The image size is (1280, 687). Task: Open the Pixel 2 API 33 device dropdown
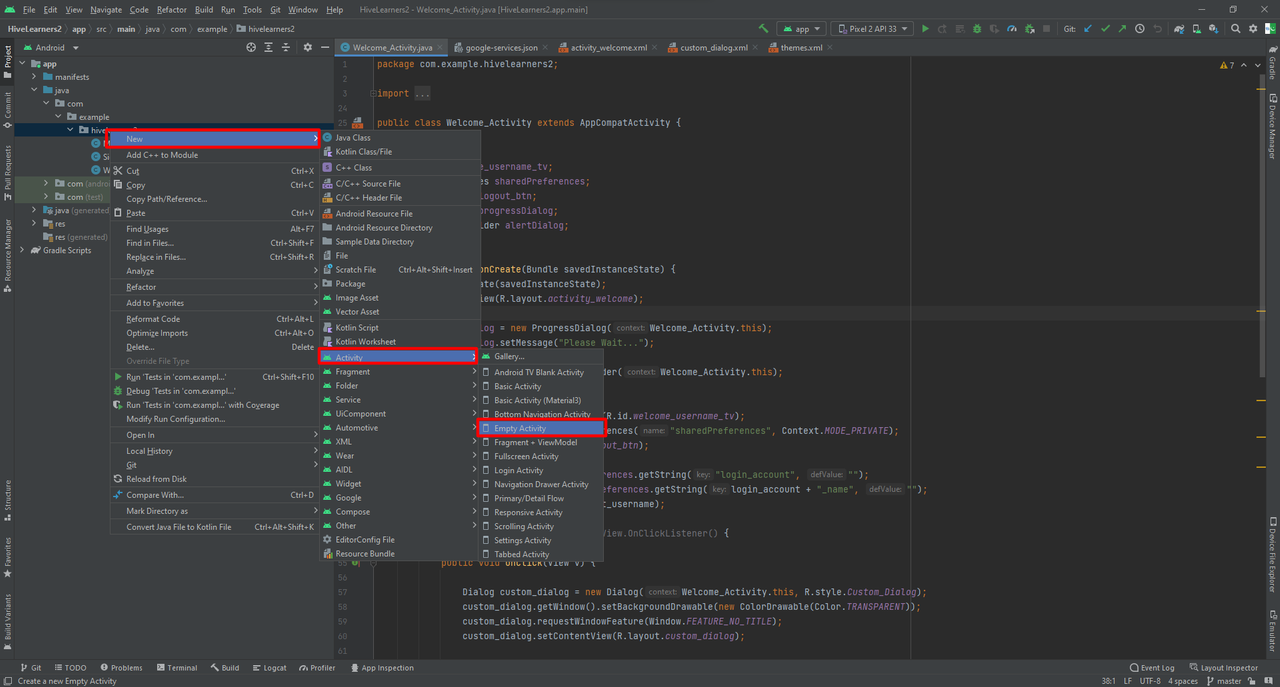point(873,29)
